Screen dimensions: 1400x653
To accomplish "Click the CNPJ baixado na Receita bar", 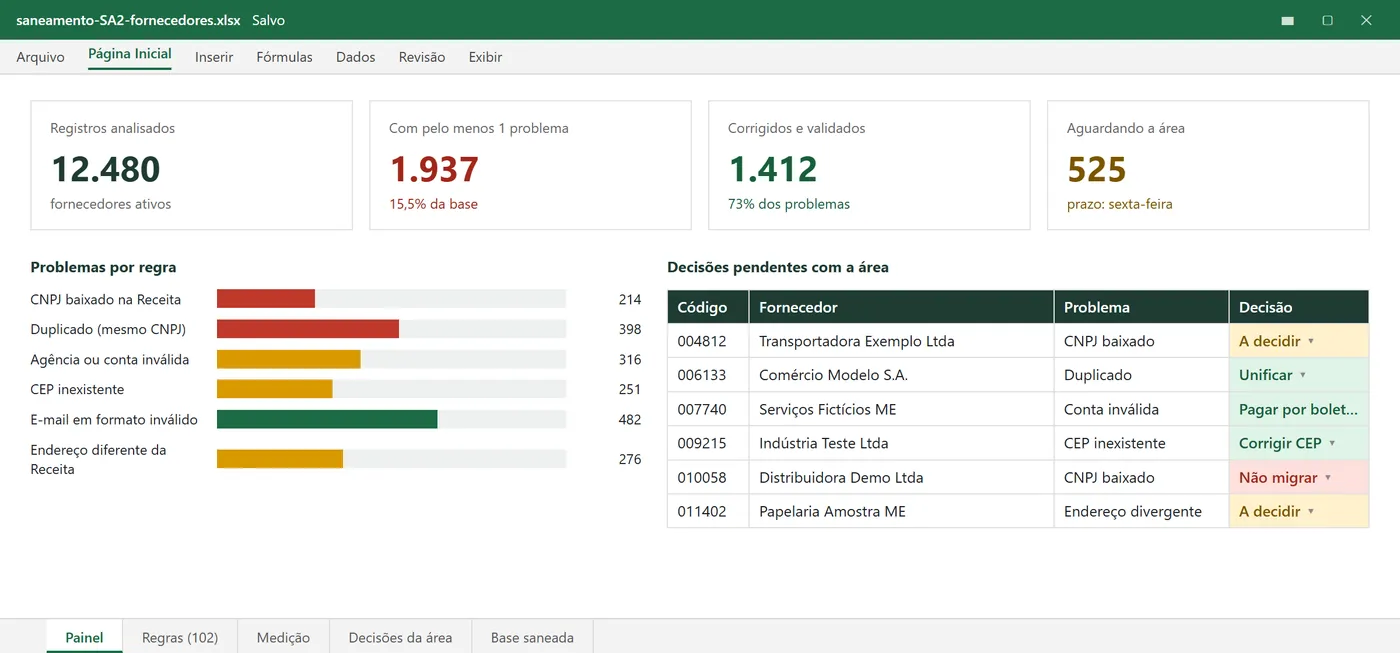I will tap(266, 298).
